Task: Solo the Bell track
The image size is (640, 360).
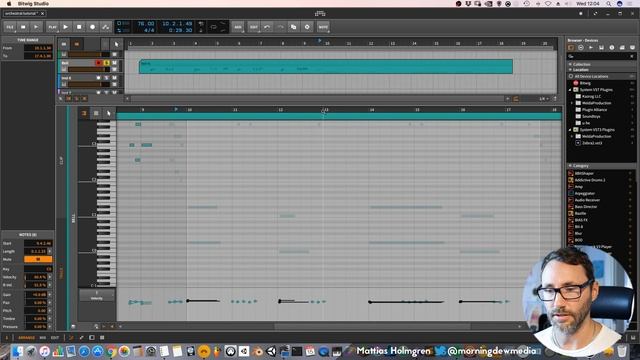Action: tap(107, 63)
